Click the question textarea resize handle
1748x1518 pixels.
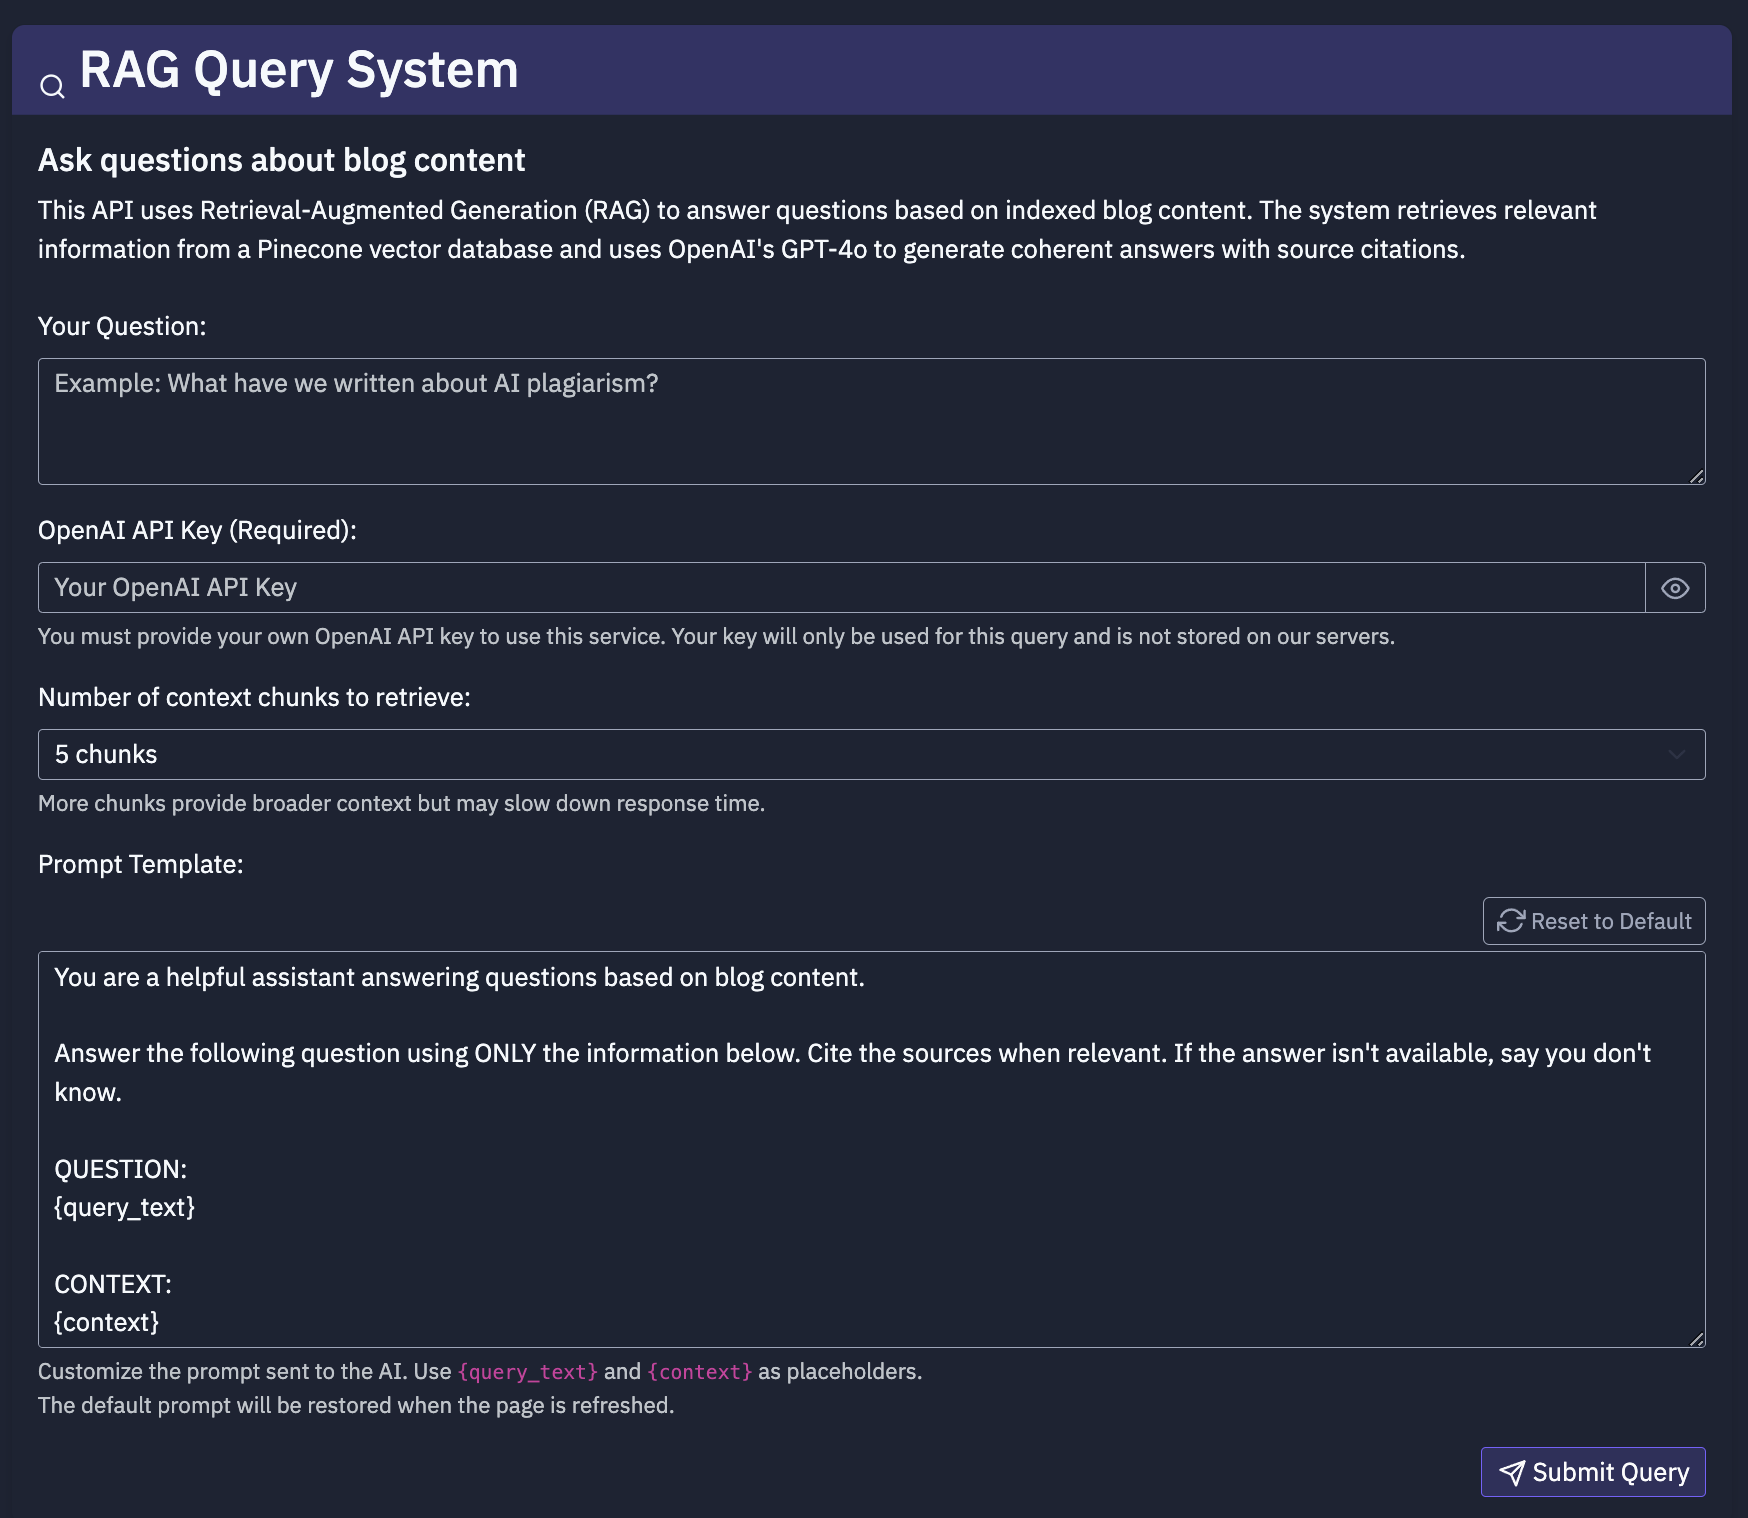click(1696, 476)
